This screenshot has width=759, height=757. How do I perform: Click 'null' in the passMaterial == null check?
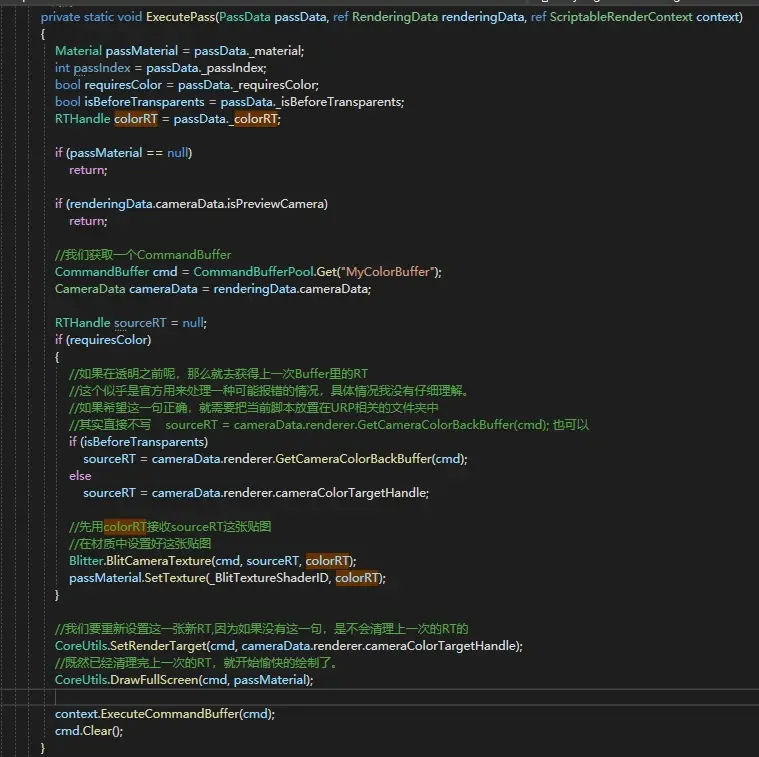178,153
